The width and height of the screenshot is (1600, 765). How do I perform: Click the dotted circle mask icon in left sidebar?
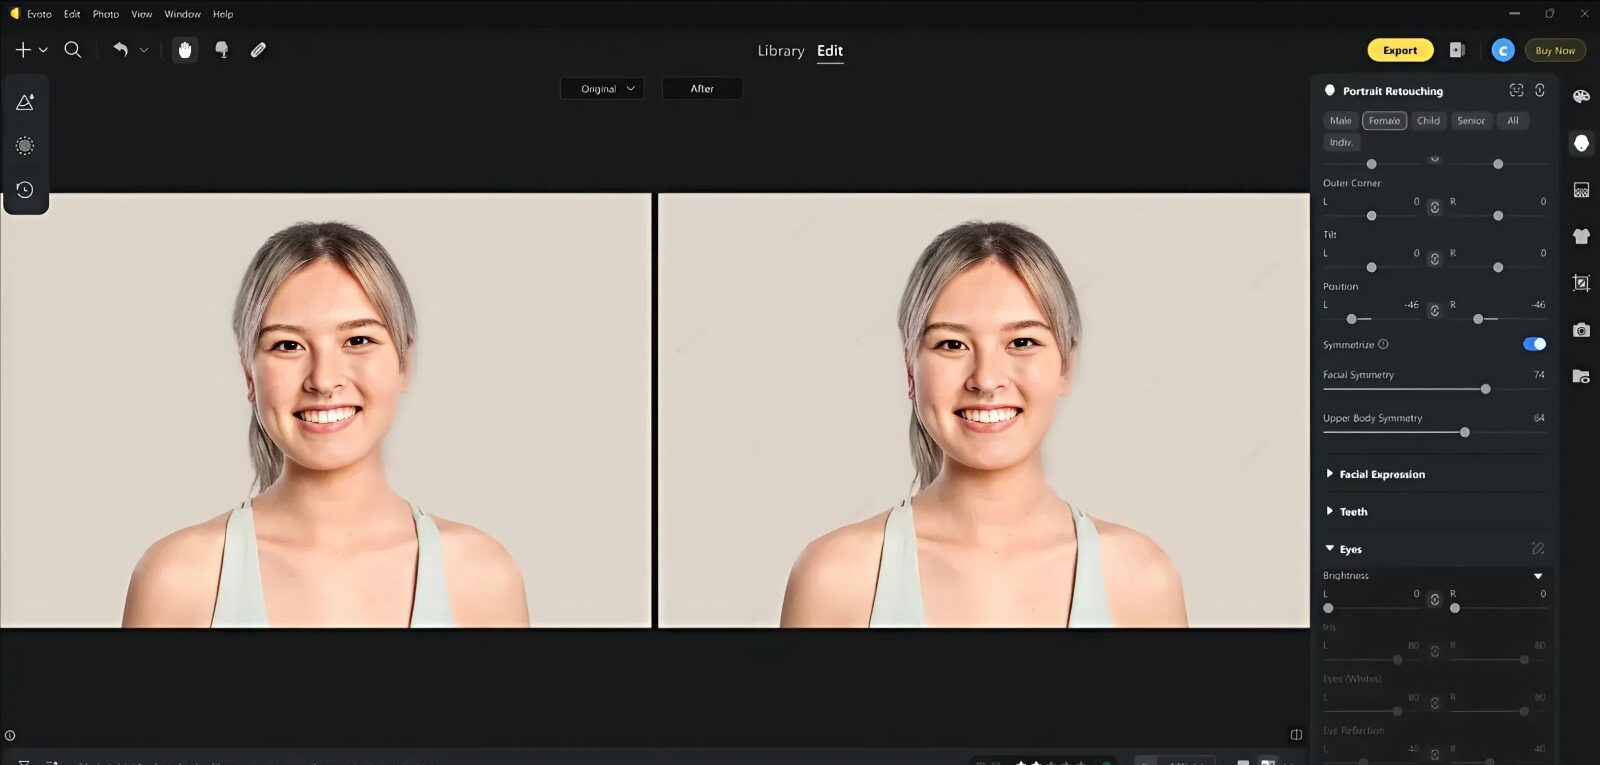point(25,146)
